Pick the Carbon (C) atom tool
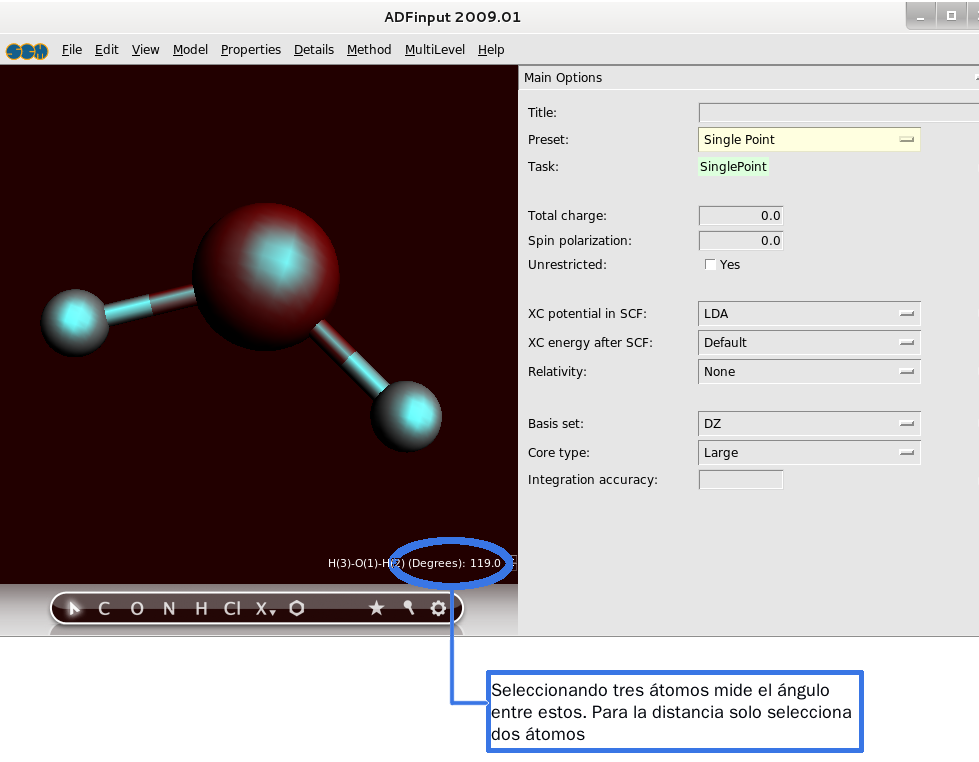This screenshot has width=979, height=762. tap(104, 608)
